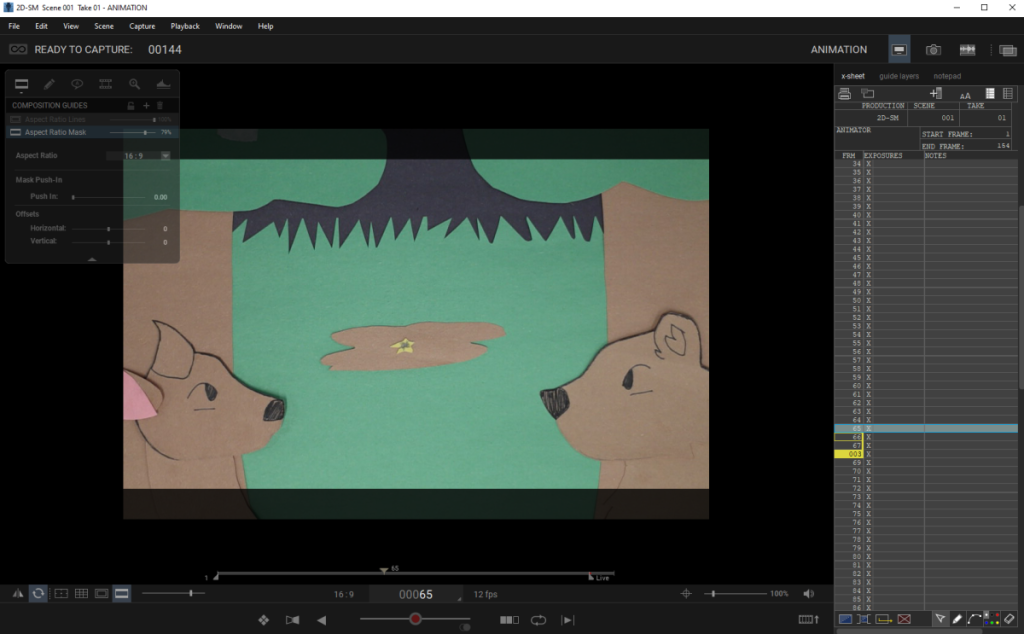Click the Production field 2D-SM
Viewport: 1024px width, 634px height.
coord(887,118)
